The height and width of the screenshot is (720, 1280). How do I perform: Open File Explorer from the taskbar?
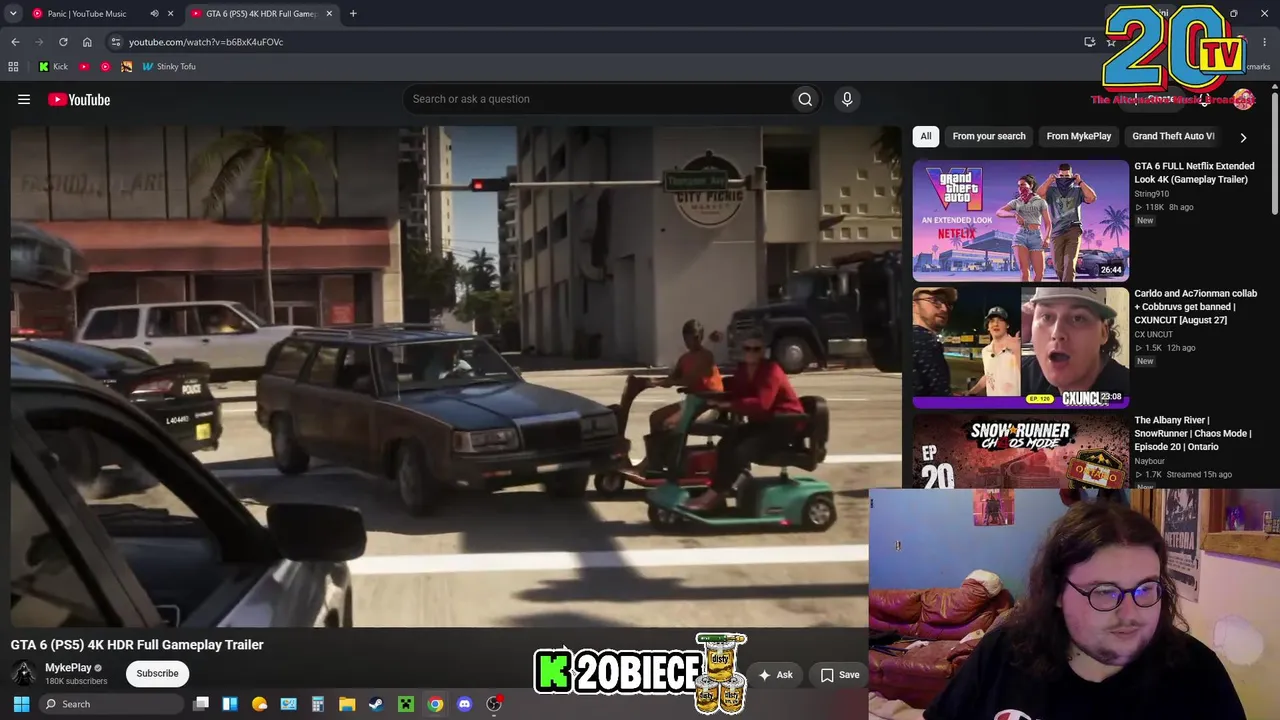coord(347,704)
